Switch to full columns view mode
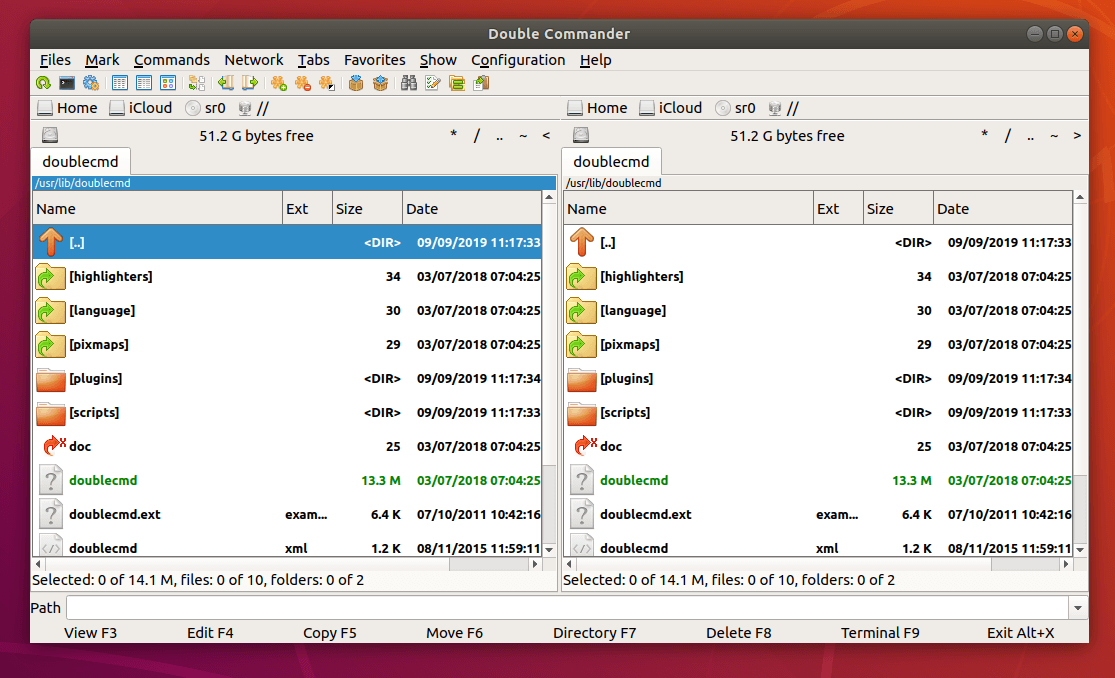 point(144,84)
